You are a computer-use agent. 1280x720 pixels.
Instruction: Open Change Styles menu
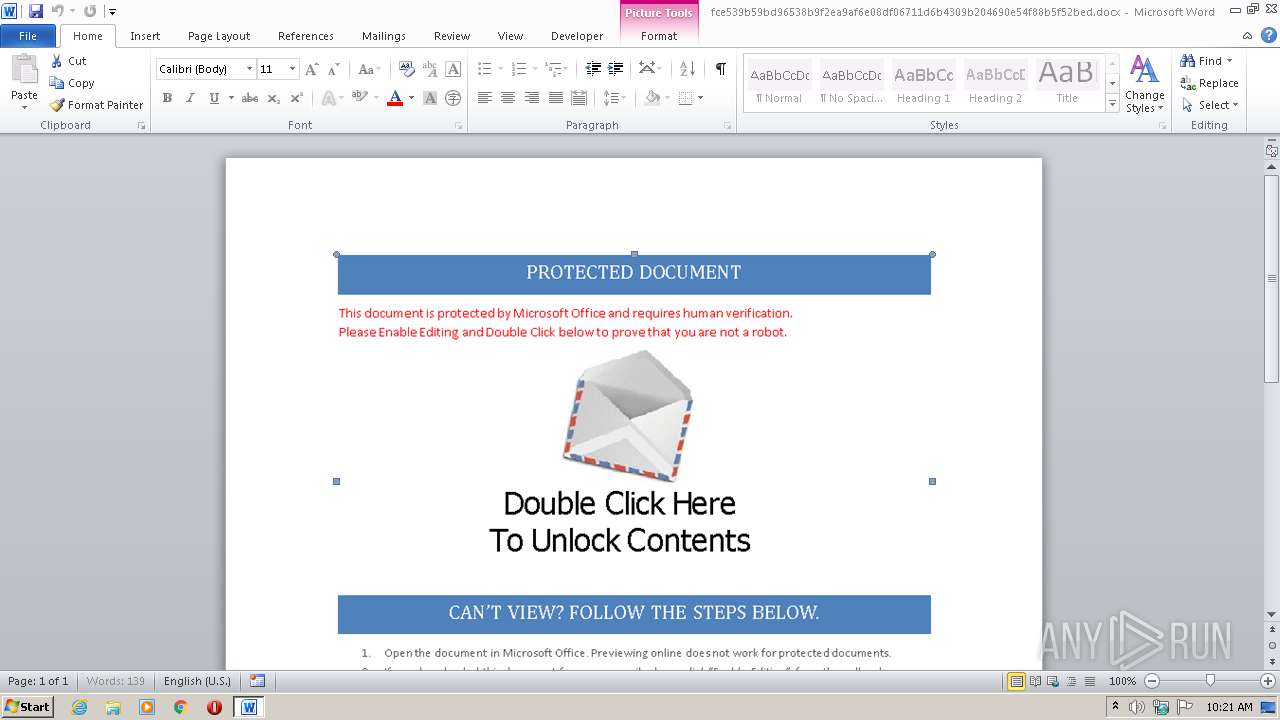click(x=1145, y=84)
